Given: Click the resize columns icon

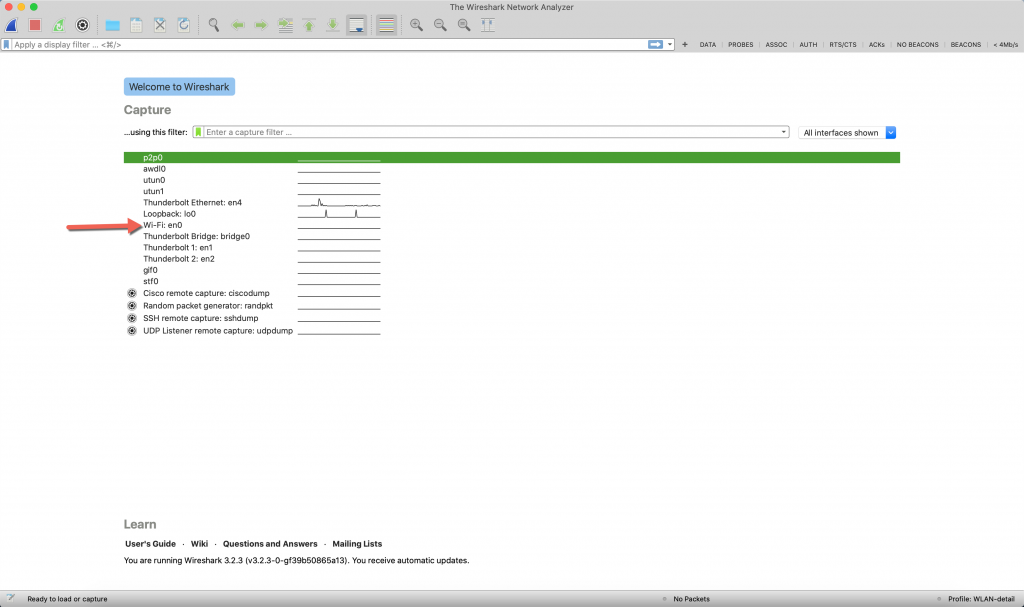Looking at the screenshot, I should 488,25.
